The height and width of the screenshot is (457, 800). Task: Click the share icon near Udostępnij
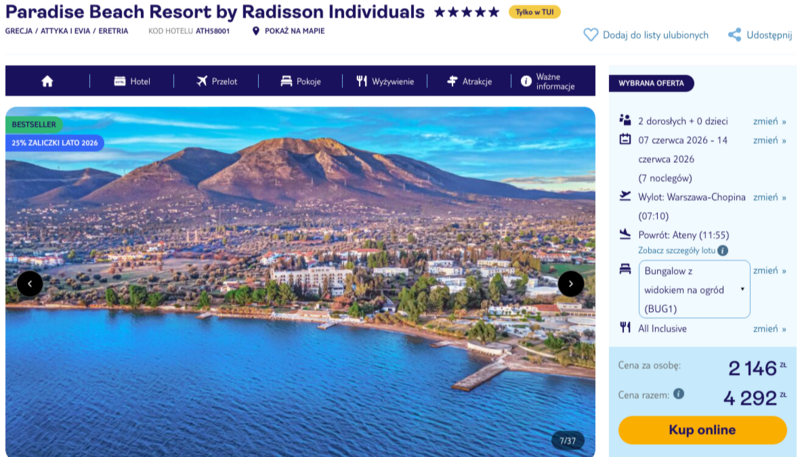pyautogui.click(x=735, y=35)
